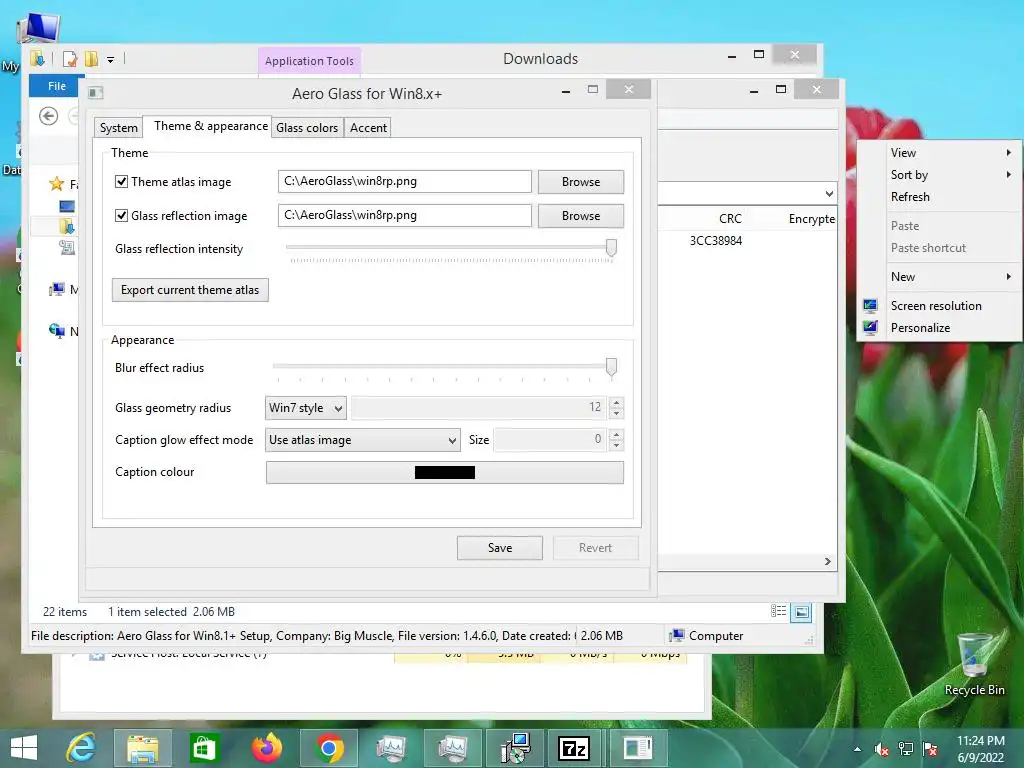The height and width of the screenshot is (768, 1024).
Task: Open the Windows Store taskbar icon
Action: tap(204, 748)
